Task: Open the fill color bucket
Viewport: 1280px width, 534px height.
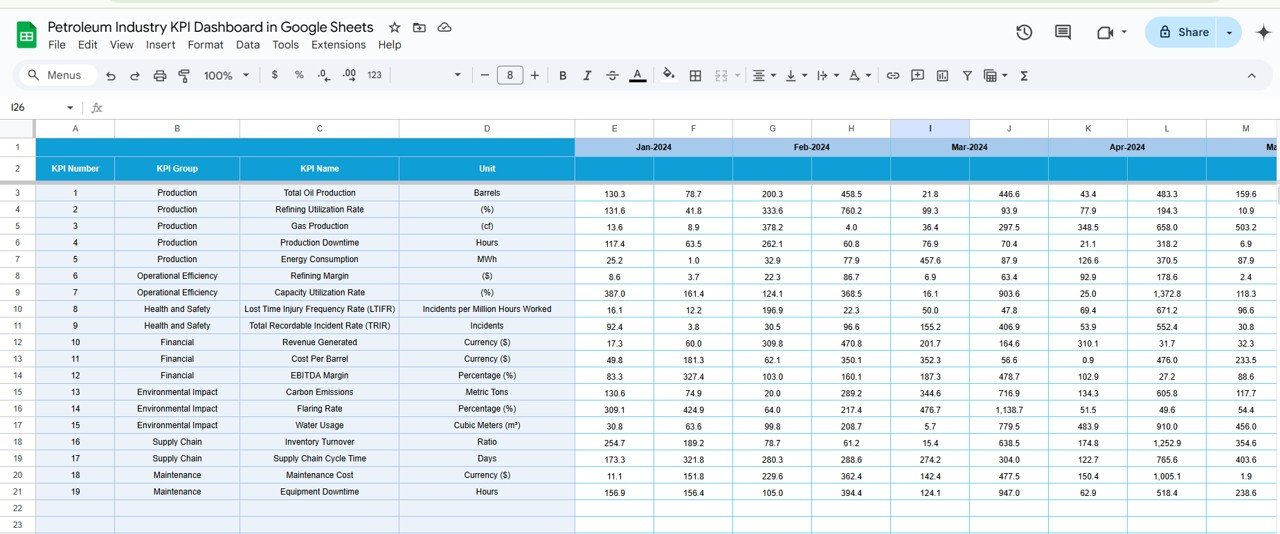Action: click(x=669, y=75)
